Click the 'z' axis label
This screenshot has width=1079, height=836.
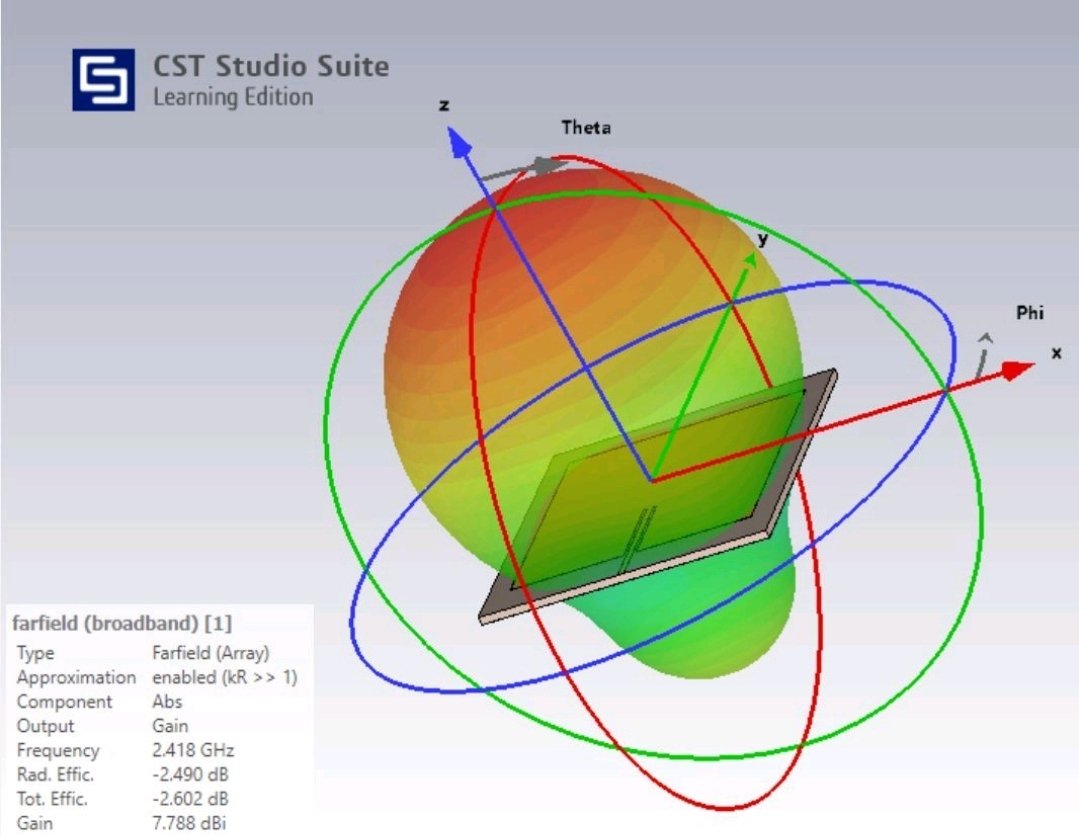pyautogui.click(x=444, y=105)
